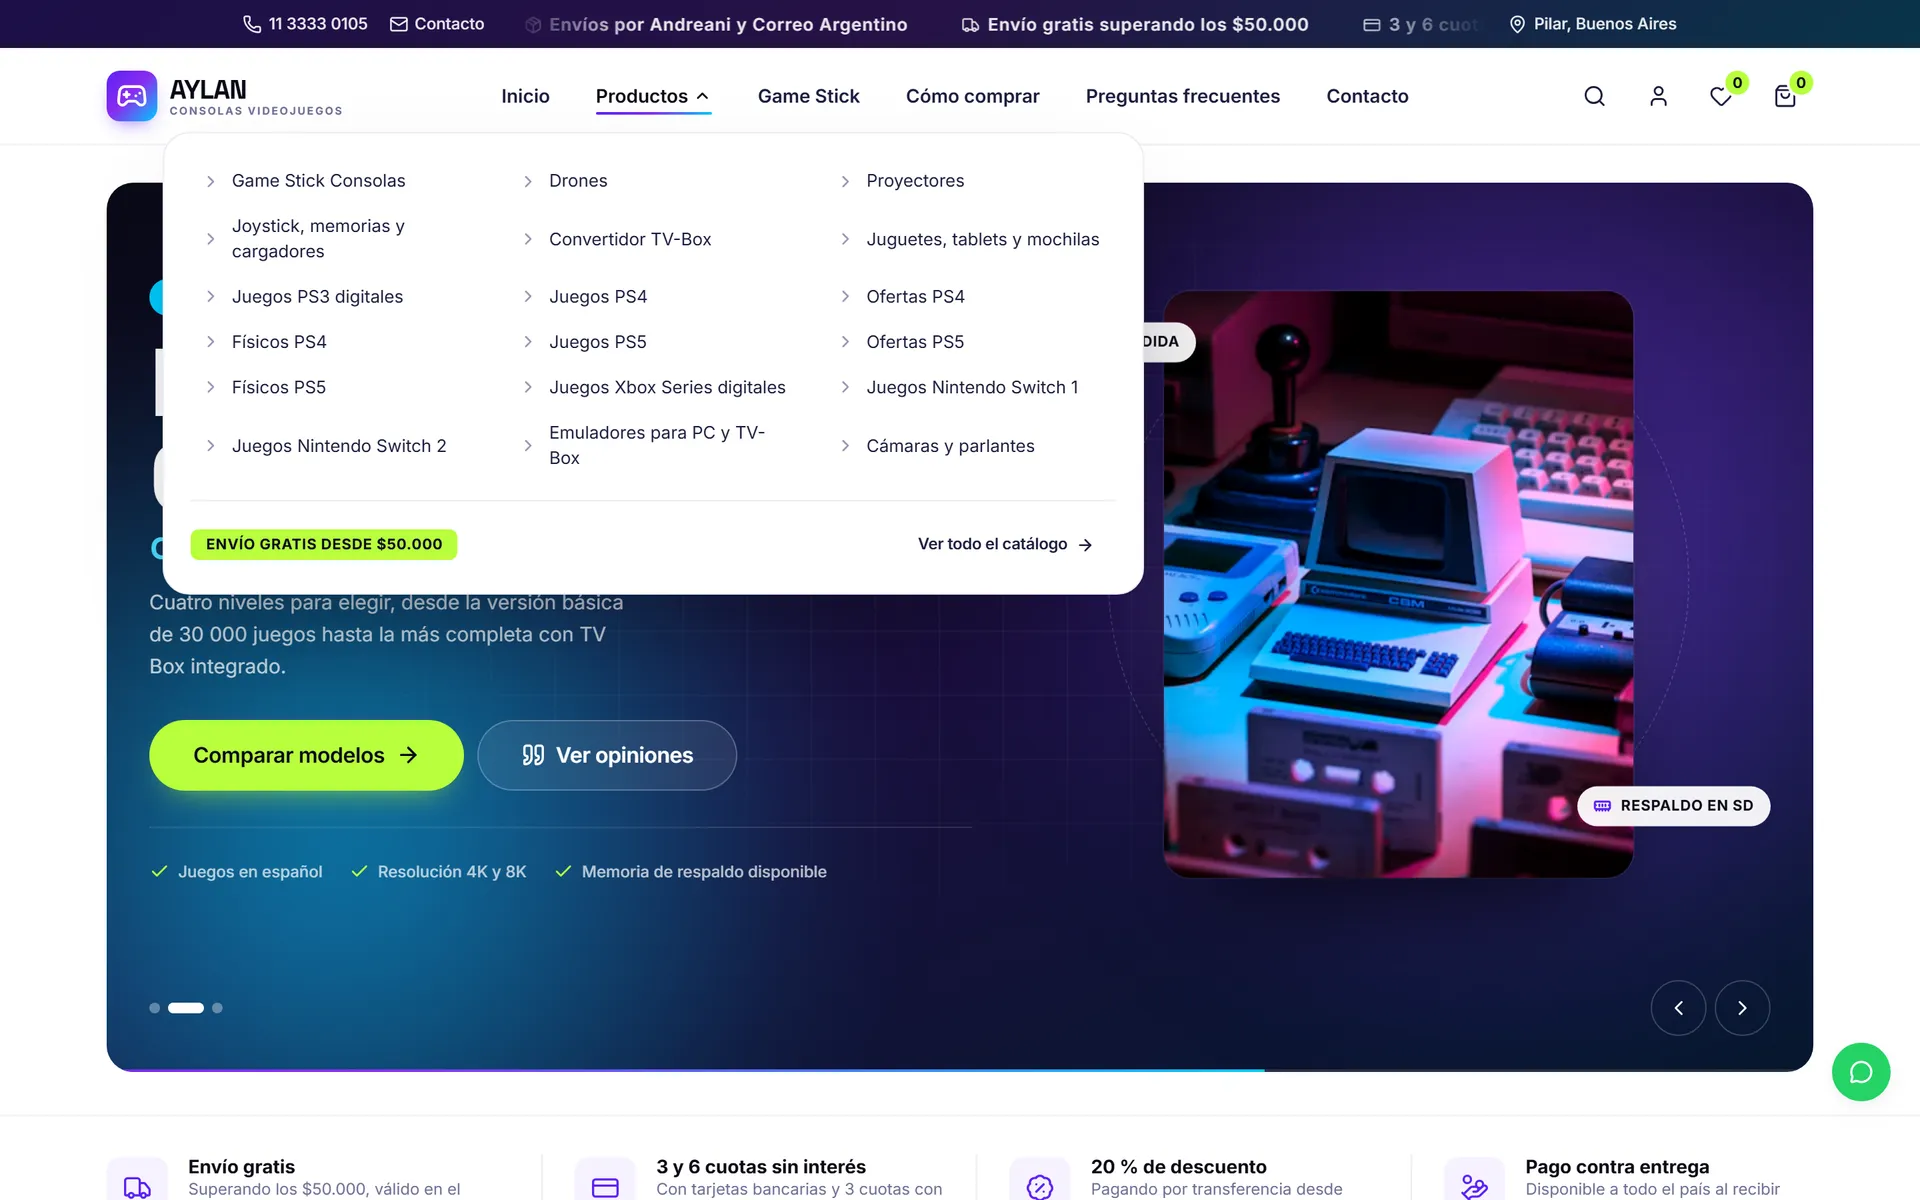The height and width of the screenshot is (1200, 1920).
Task: Click Ver todo el catálogo link
Action: [x=1005, y=544]
